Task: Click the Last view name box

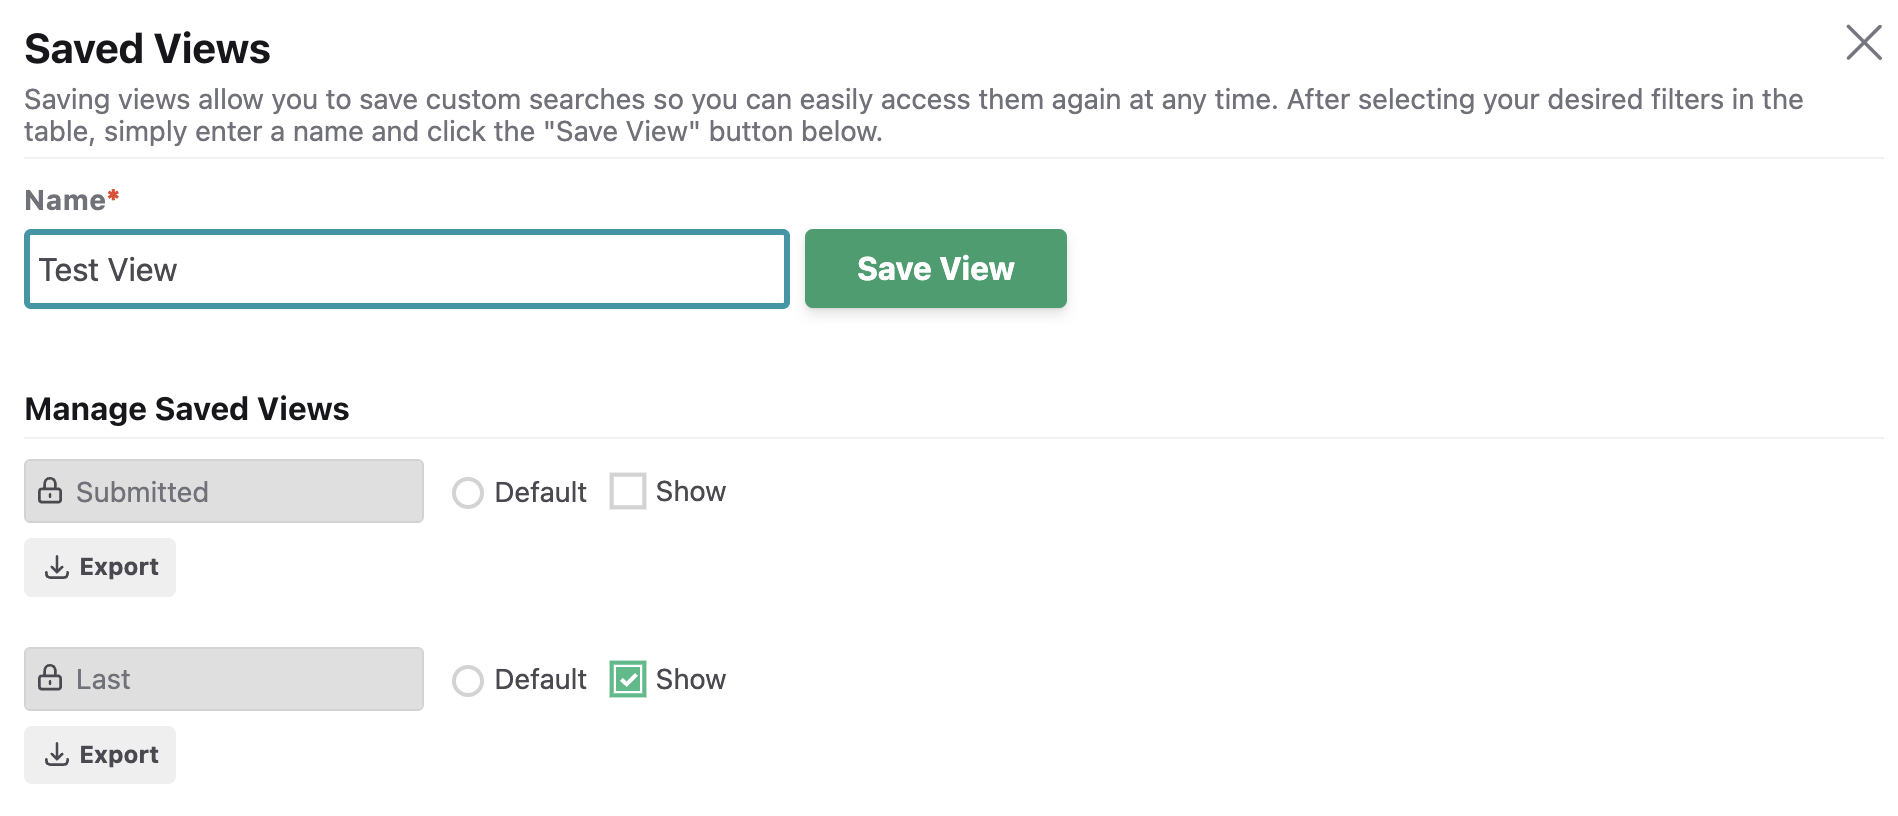Action: tap(223, 679)
